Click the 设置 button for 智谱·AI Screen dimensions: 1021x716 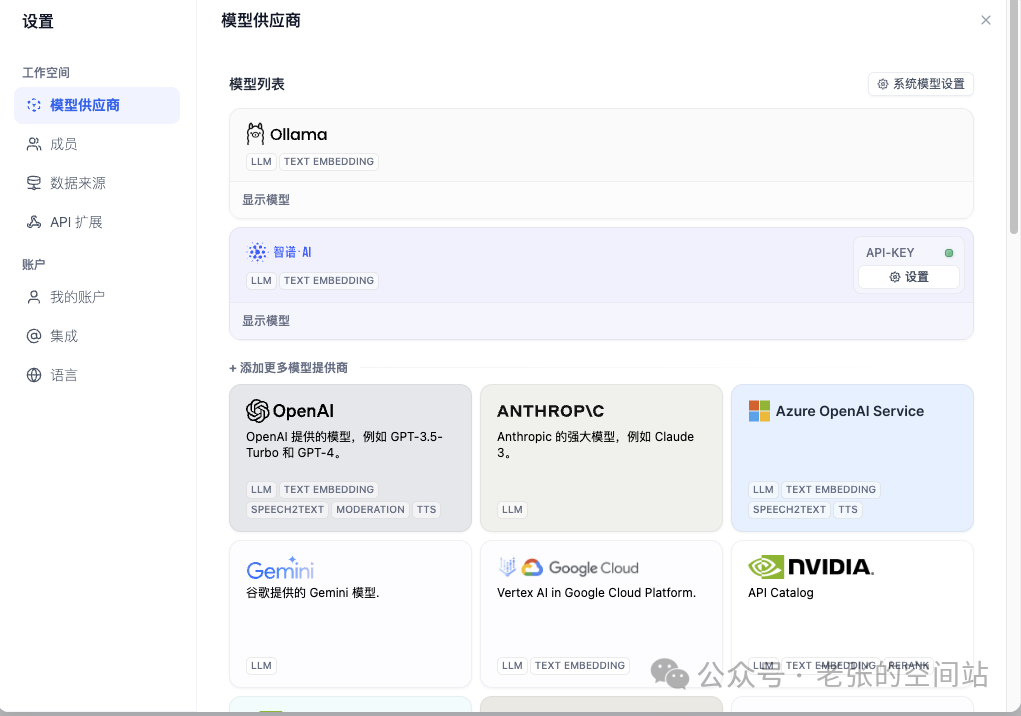click(x=908, y=277)
